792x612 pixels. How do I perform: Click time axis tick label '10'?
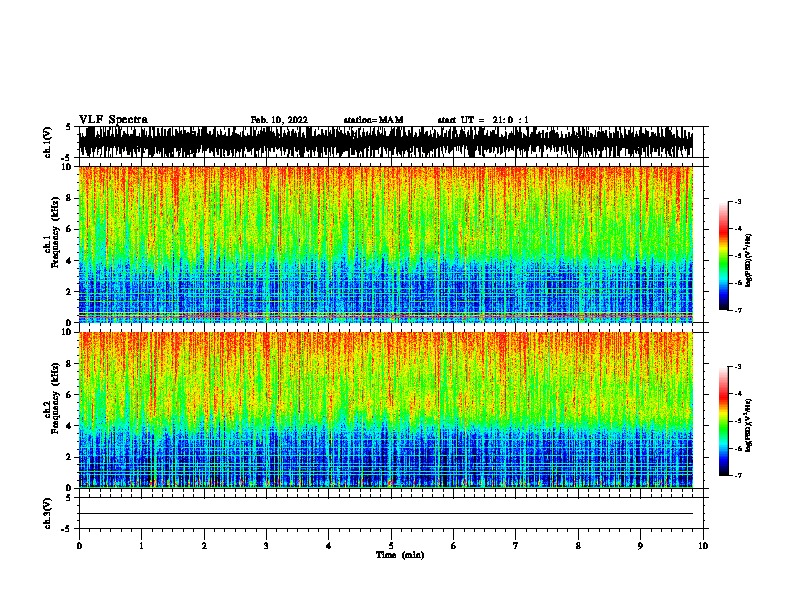click(x=703, y=546)
